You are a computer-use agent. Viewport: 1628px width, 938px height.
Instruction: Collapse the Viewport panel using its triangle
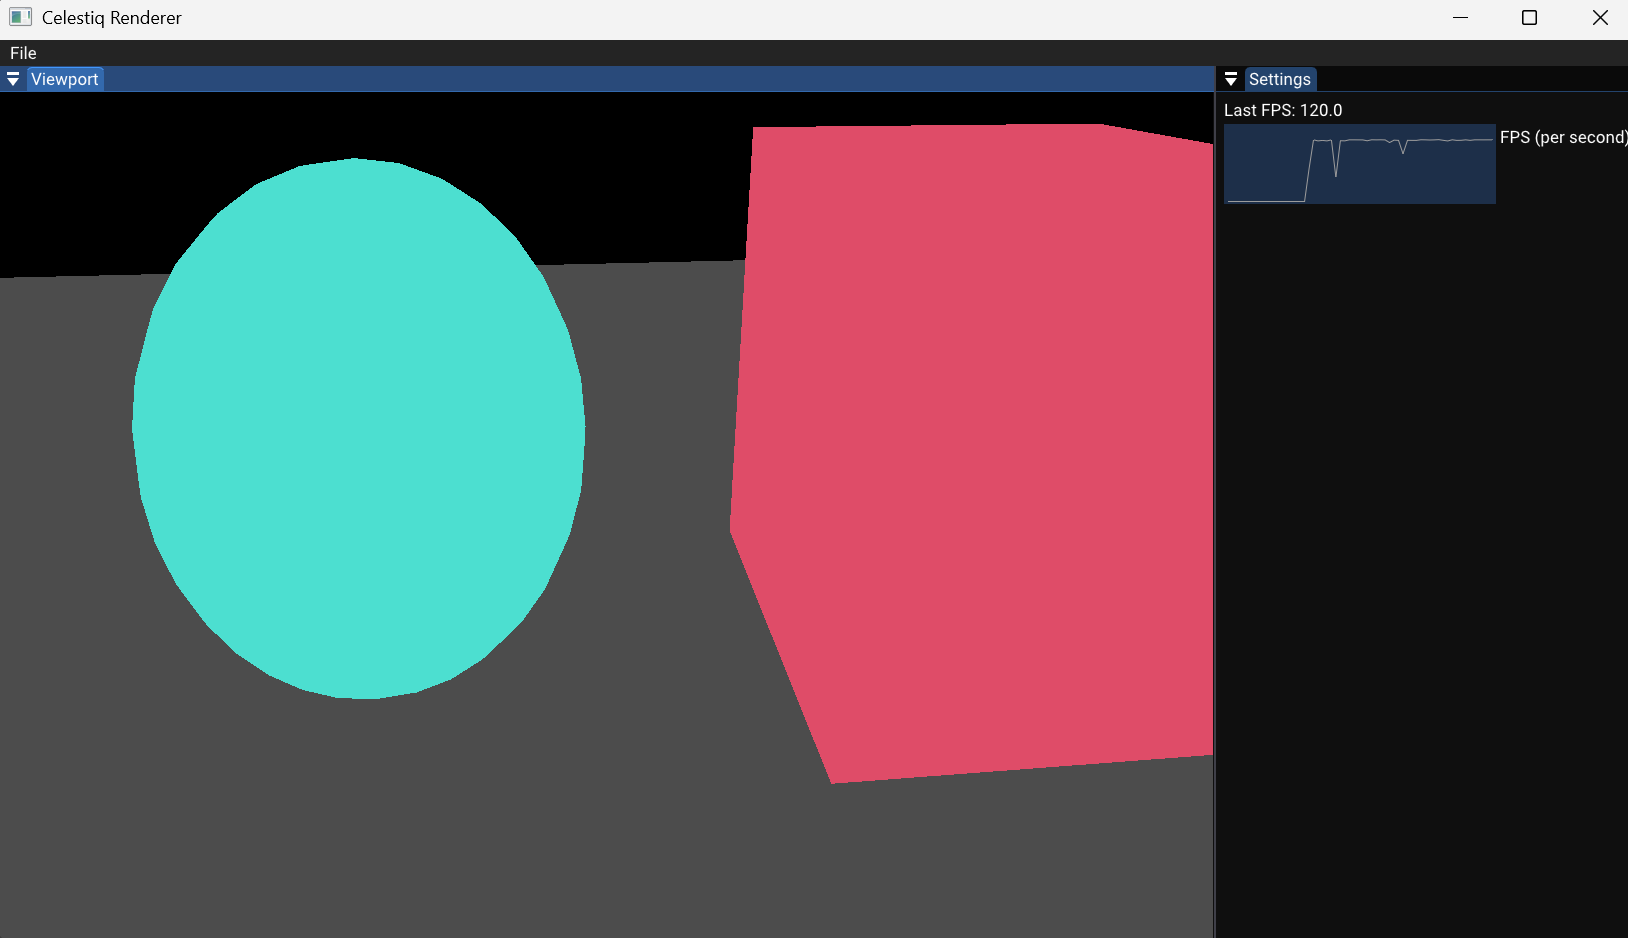point(13,79)
